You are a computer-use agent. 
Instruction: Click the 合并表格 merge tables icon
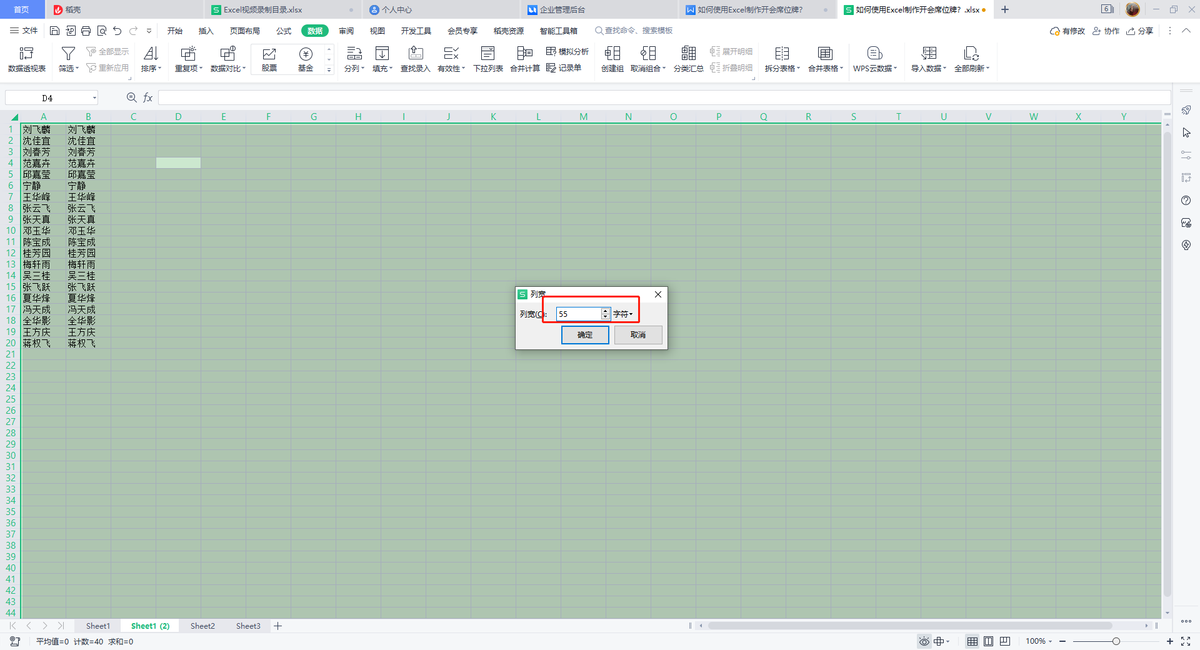tap(825, 53)
